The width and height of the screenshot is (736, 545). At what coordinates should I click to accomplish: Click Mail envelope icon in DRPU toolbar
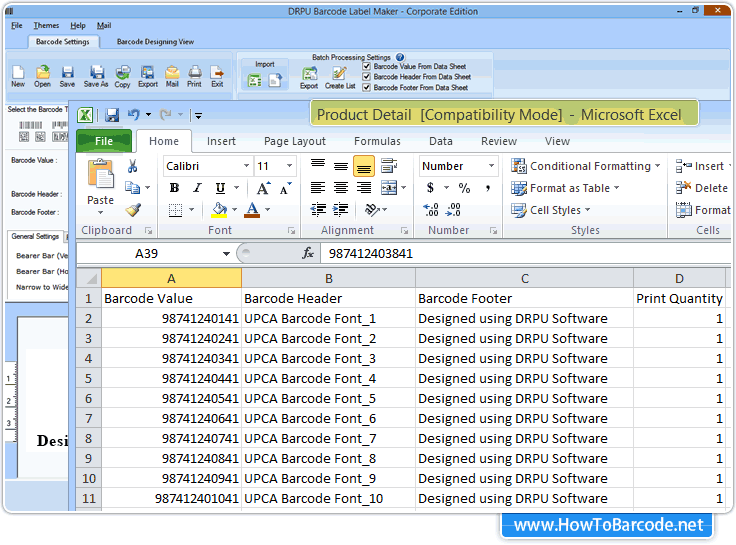(172, 73)
